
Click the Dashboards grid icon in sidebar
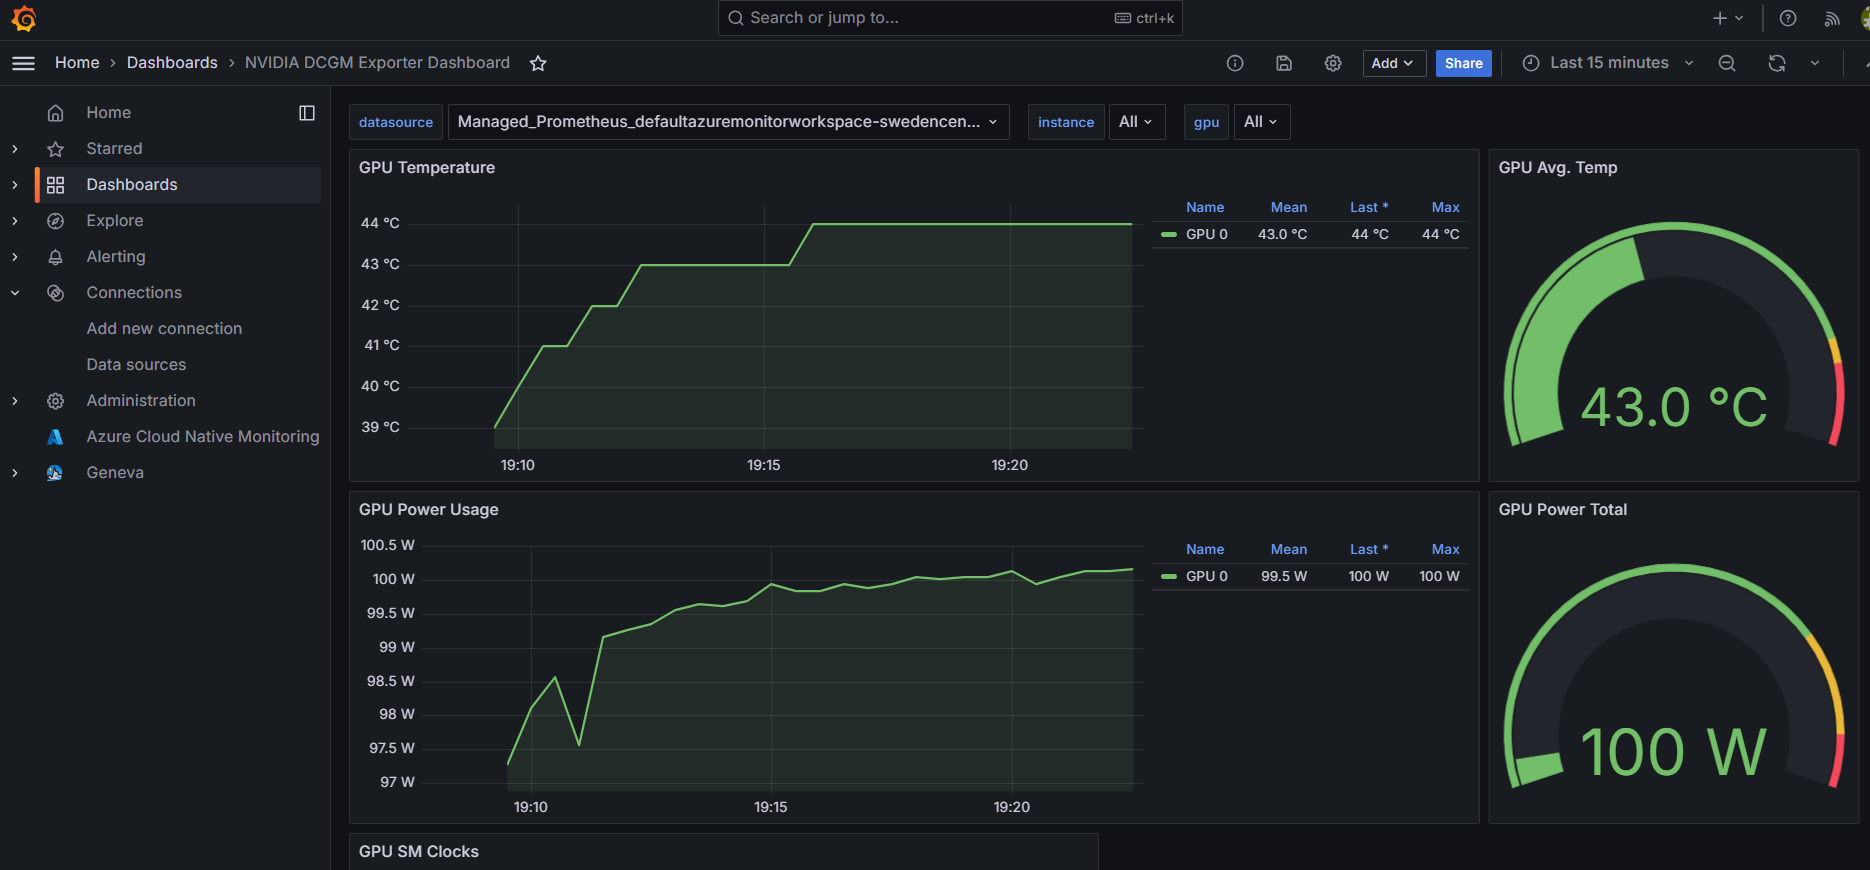(x=56, y=185)
